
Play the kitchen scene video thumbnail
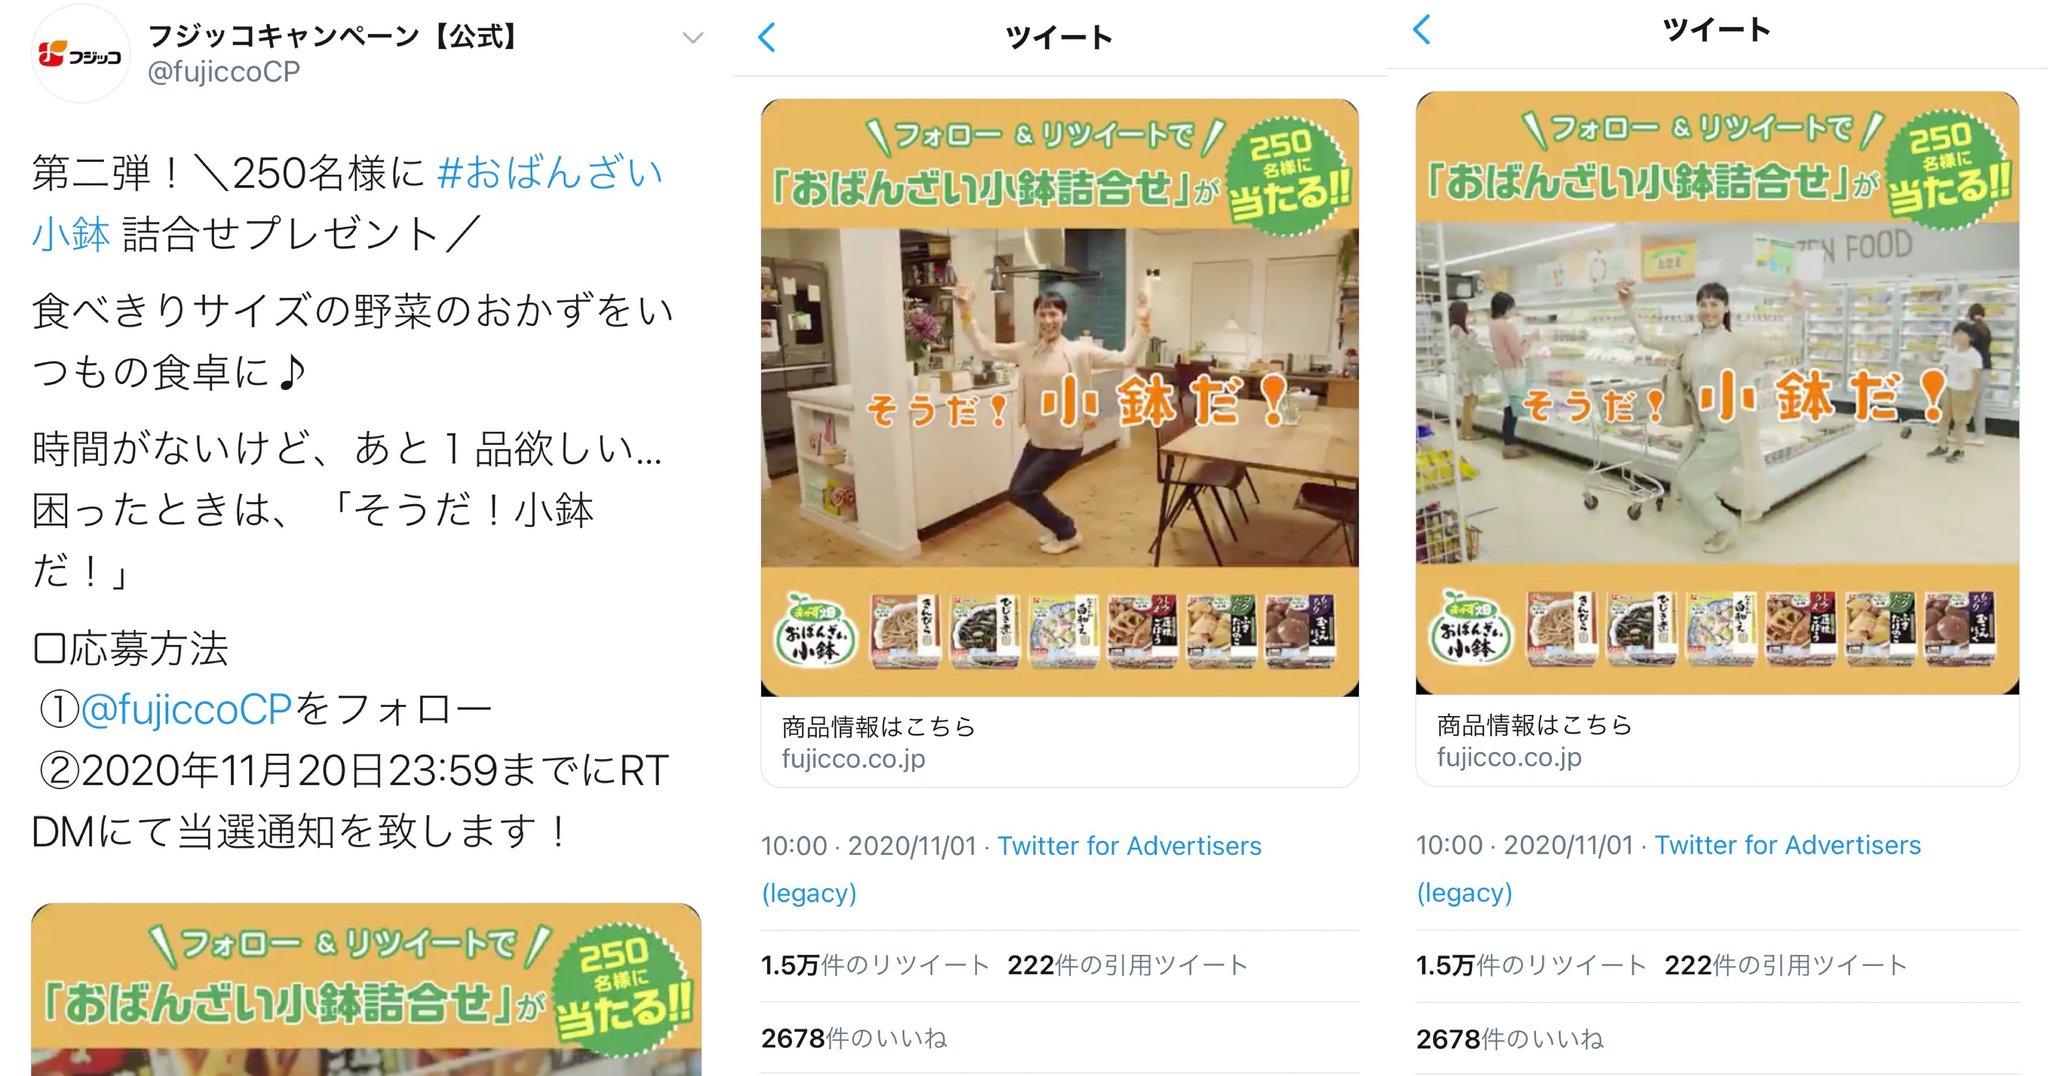tap(1059, 397)
